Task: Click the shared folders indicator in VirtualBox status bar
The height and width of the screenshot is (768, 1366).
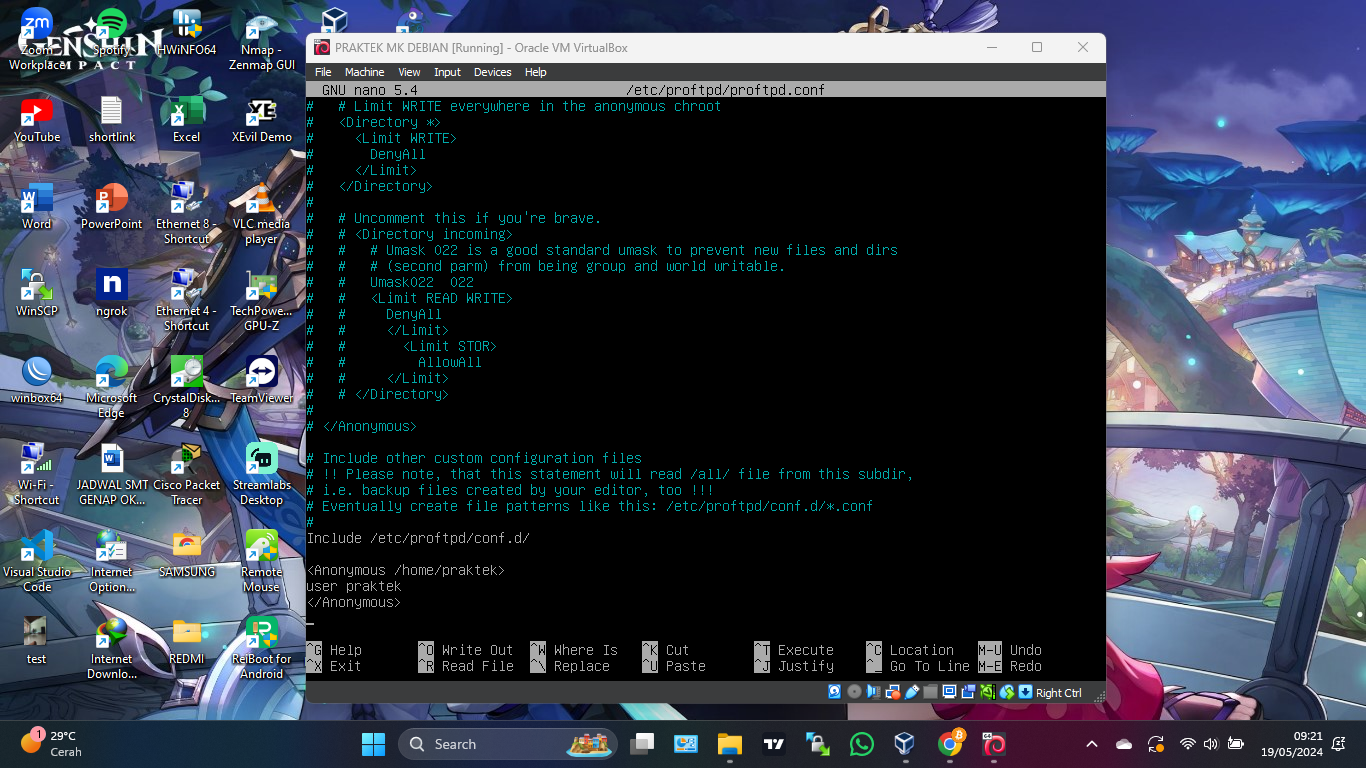Action: (x=930, y=692)
